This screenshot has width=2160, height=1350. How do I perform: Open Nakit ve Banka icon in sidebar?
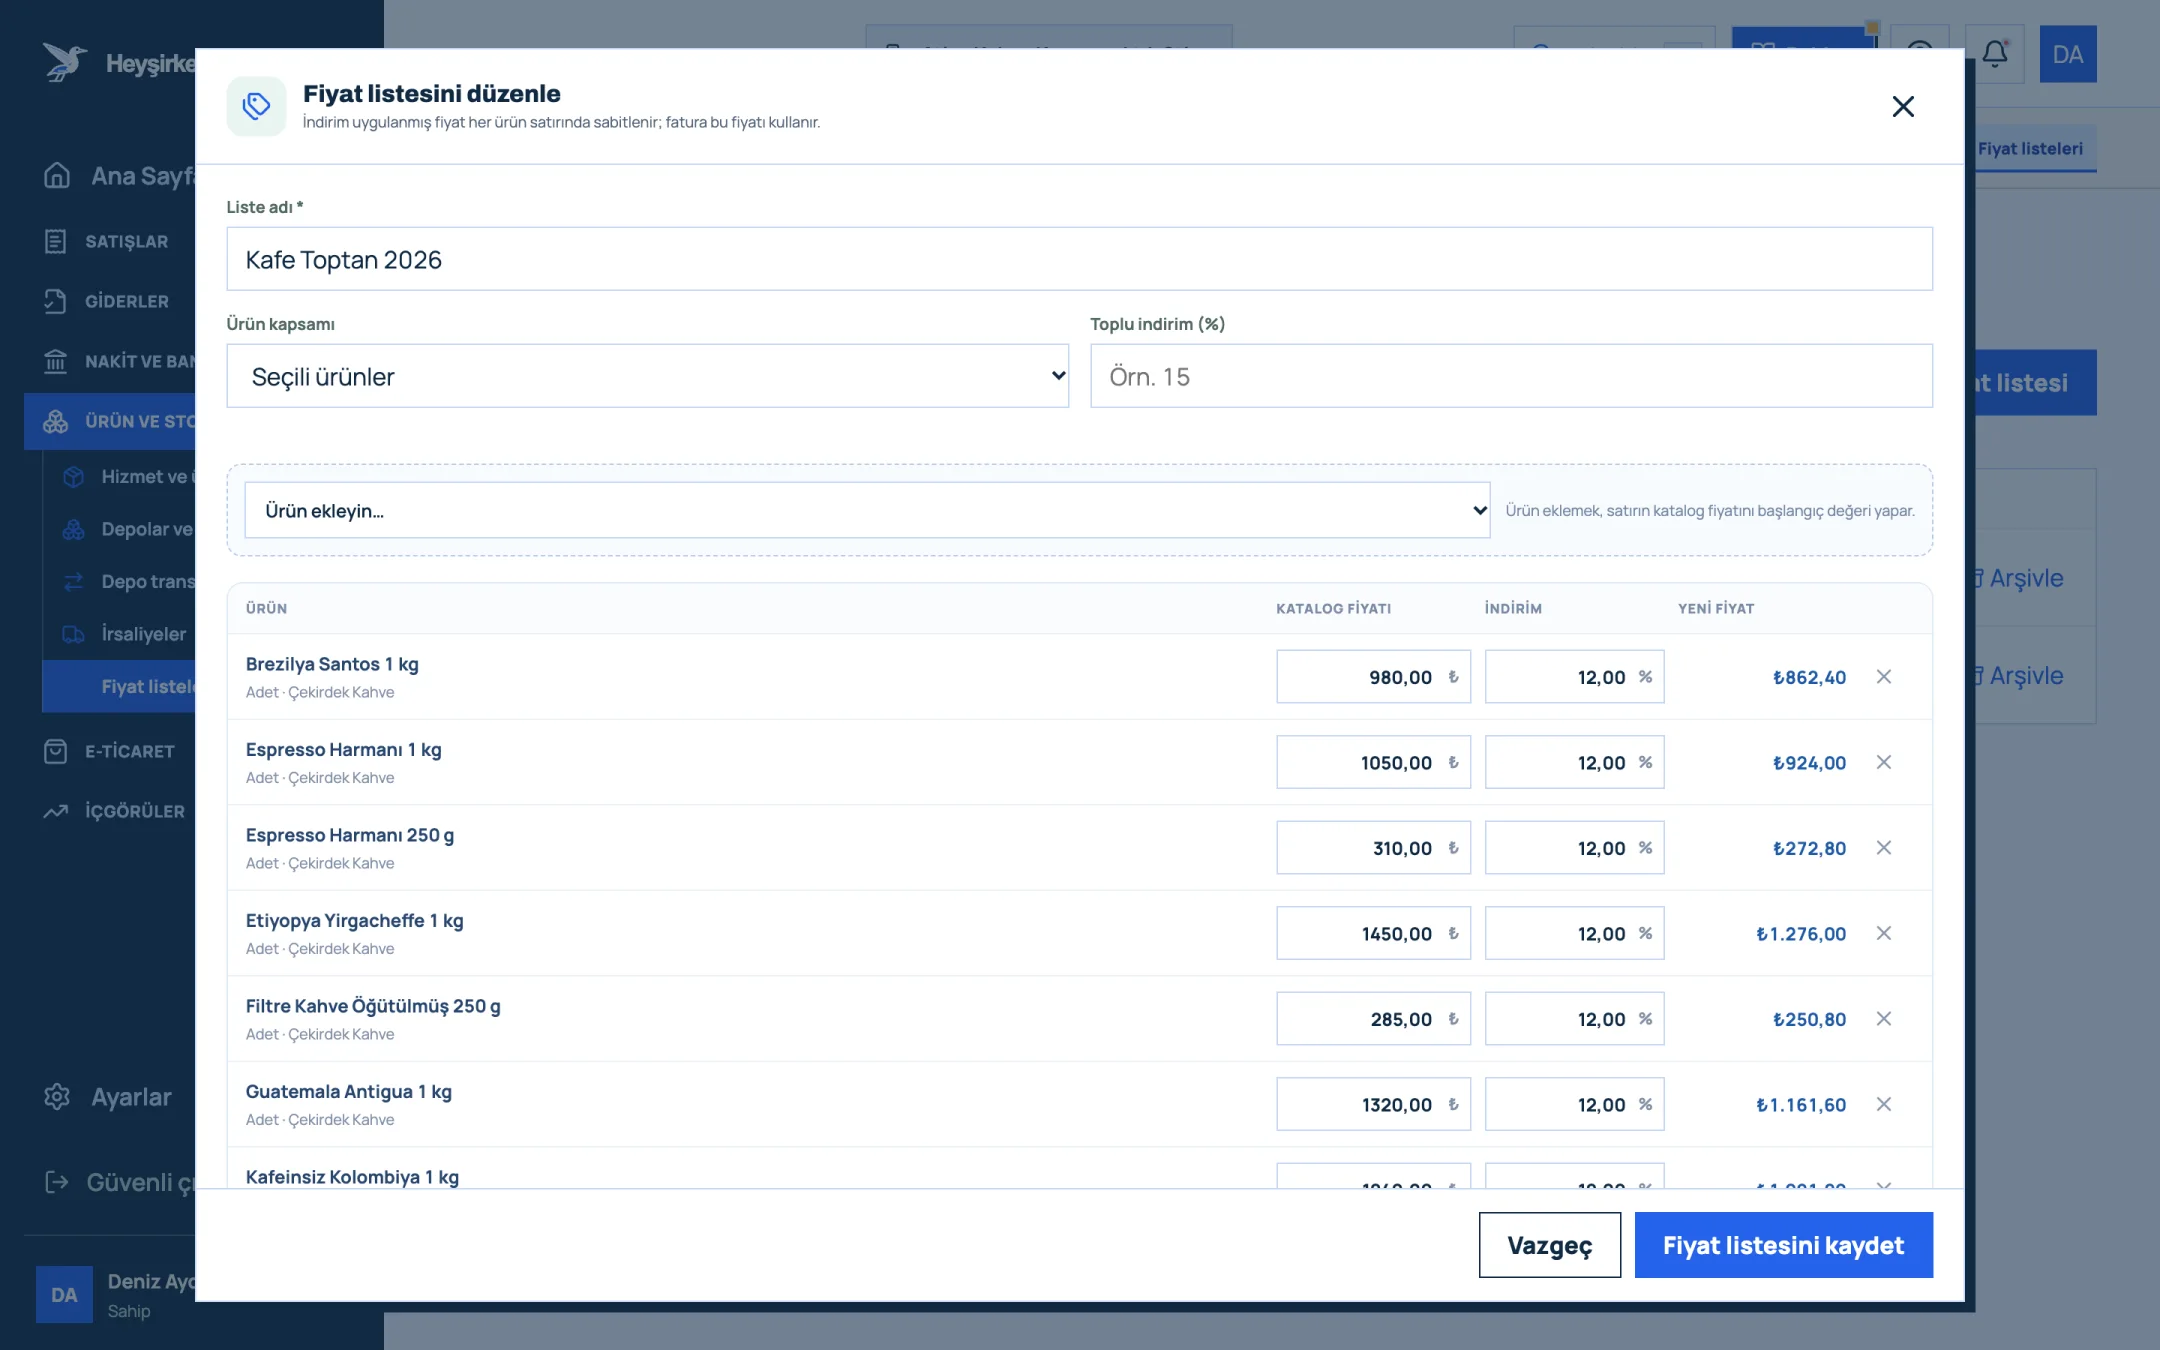56,361
